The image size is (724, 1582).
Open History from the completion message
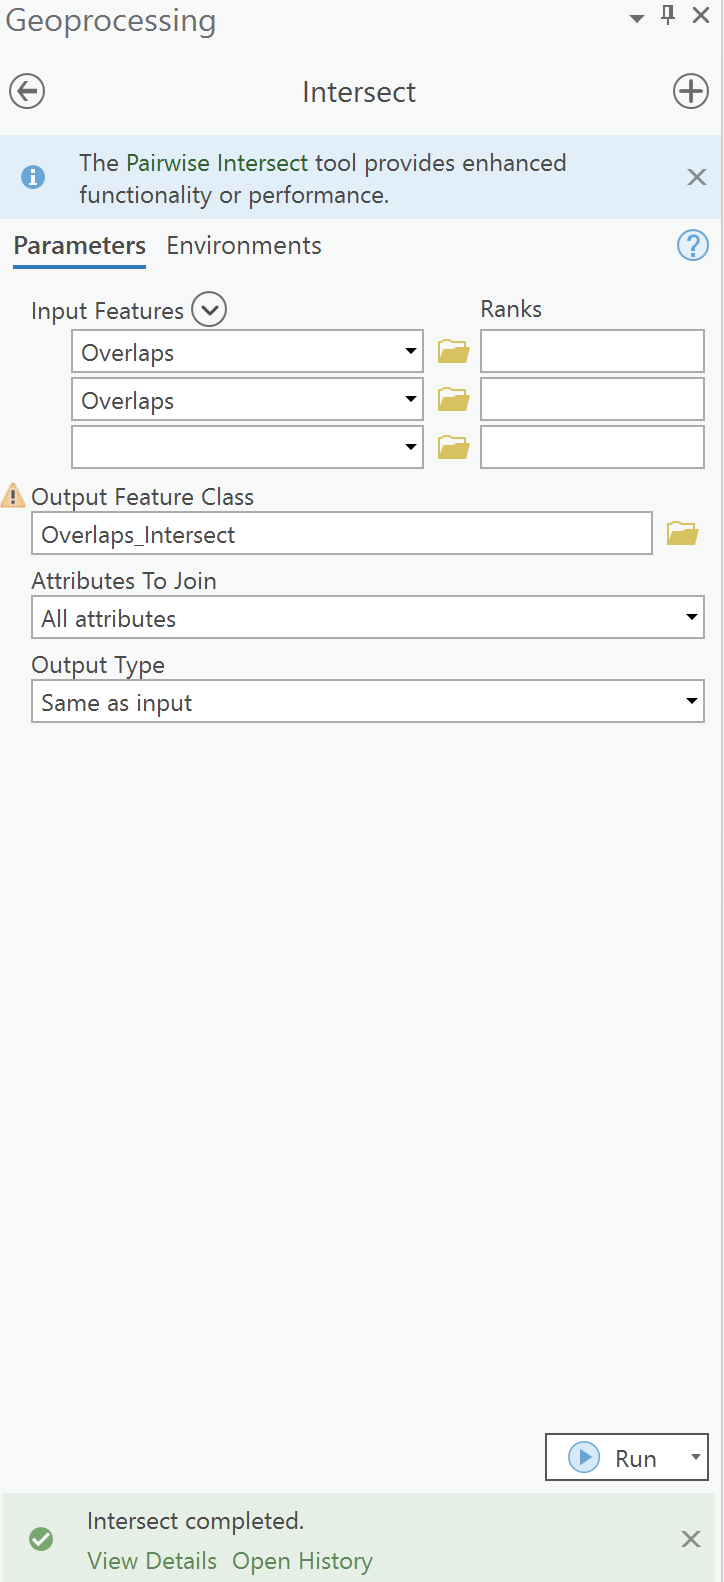tap(302, 1561)
